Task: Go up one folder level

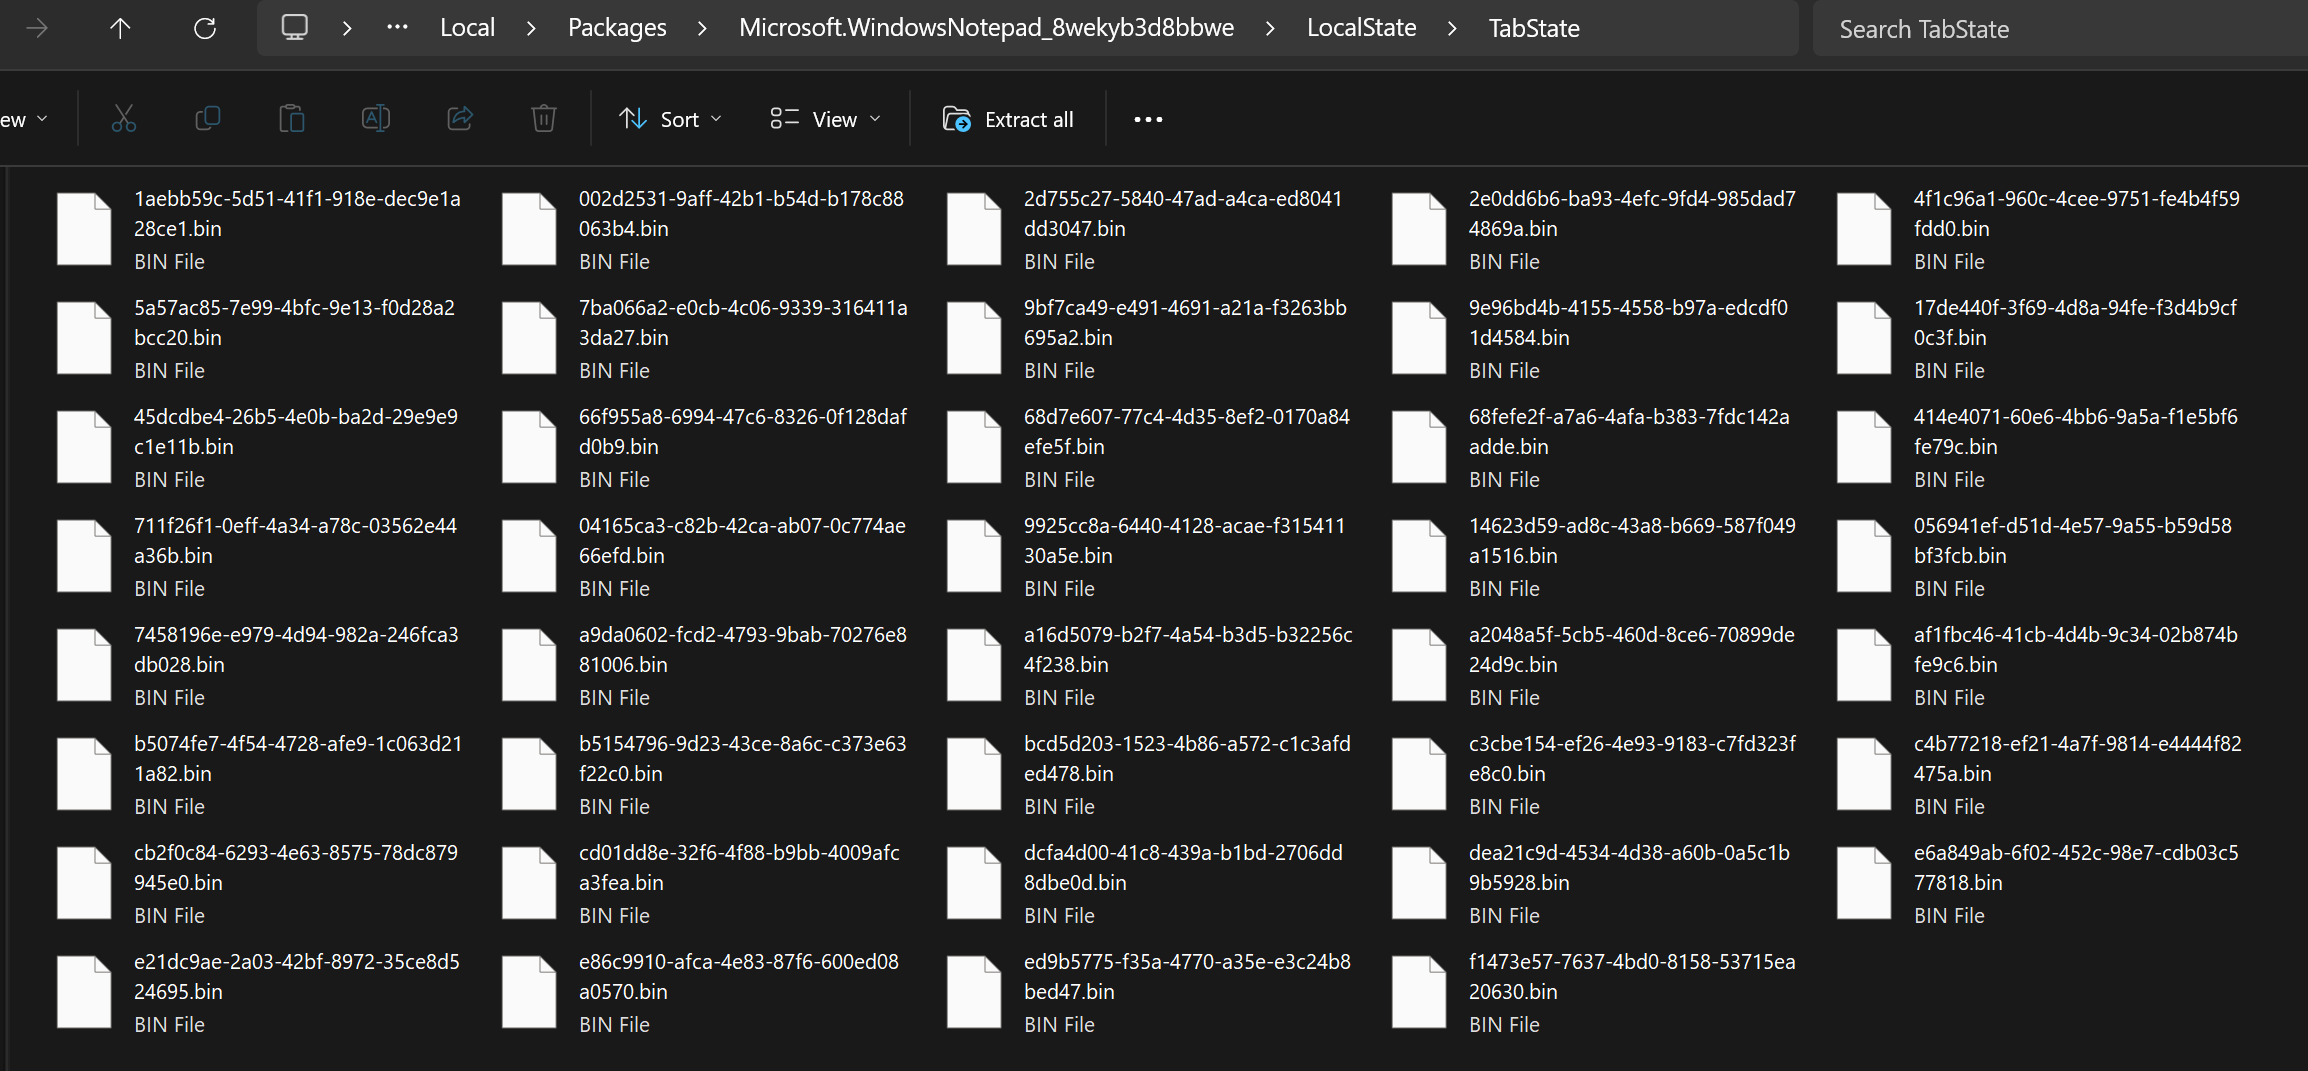Action: [x=120, y=28]
